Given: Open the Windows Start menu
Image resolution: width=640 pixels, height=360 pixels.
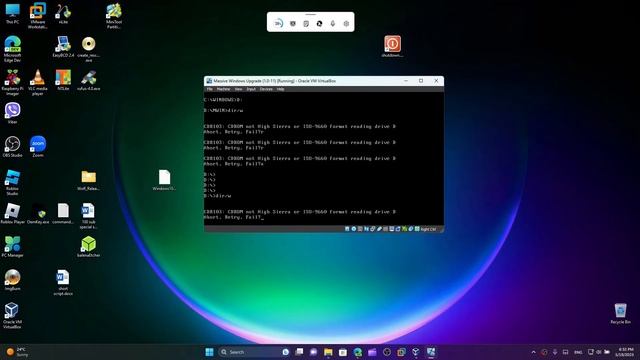Looking at the screenshot, I should pyautogui.click(x=209, y=352).
